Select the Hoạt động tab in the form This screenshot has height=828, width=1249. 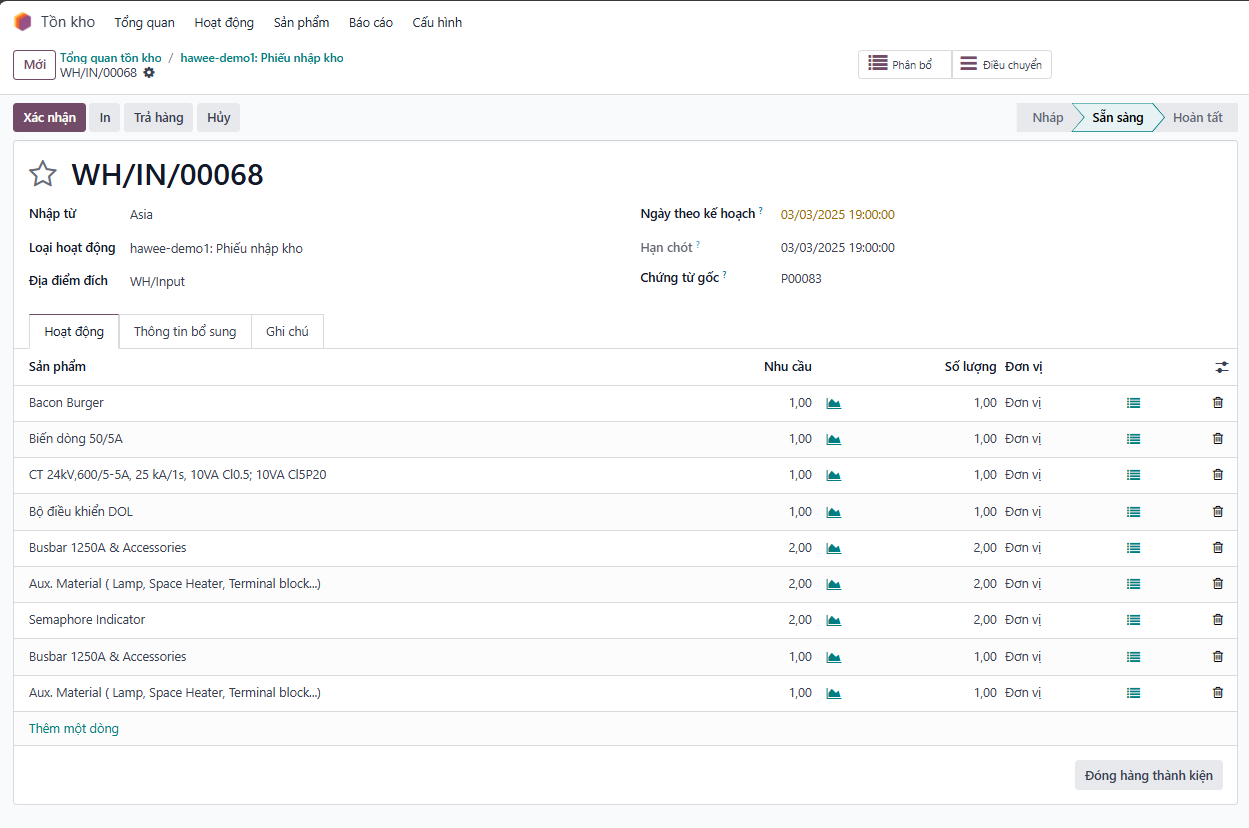pyautogui.click(x=74, y=332)
